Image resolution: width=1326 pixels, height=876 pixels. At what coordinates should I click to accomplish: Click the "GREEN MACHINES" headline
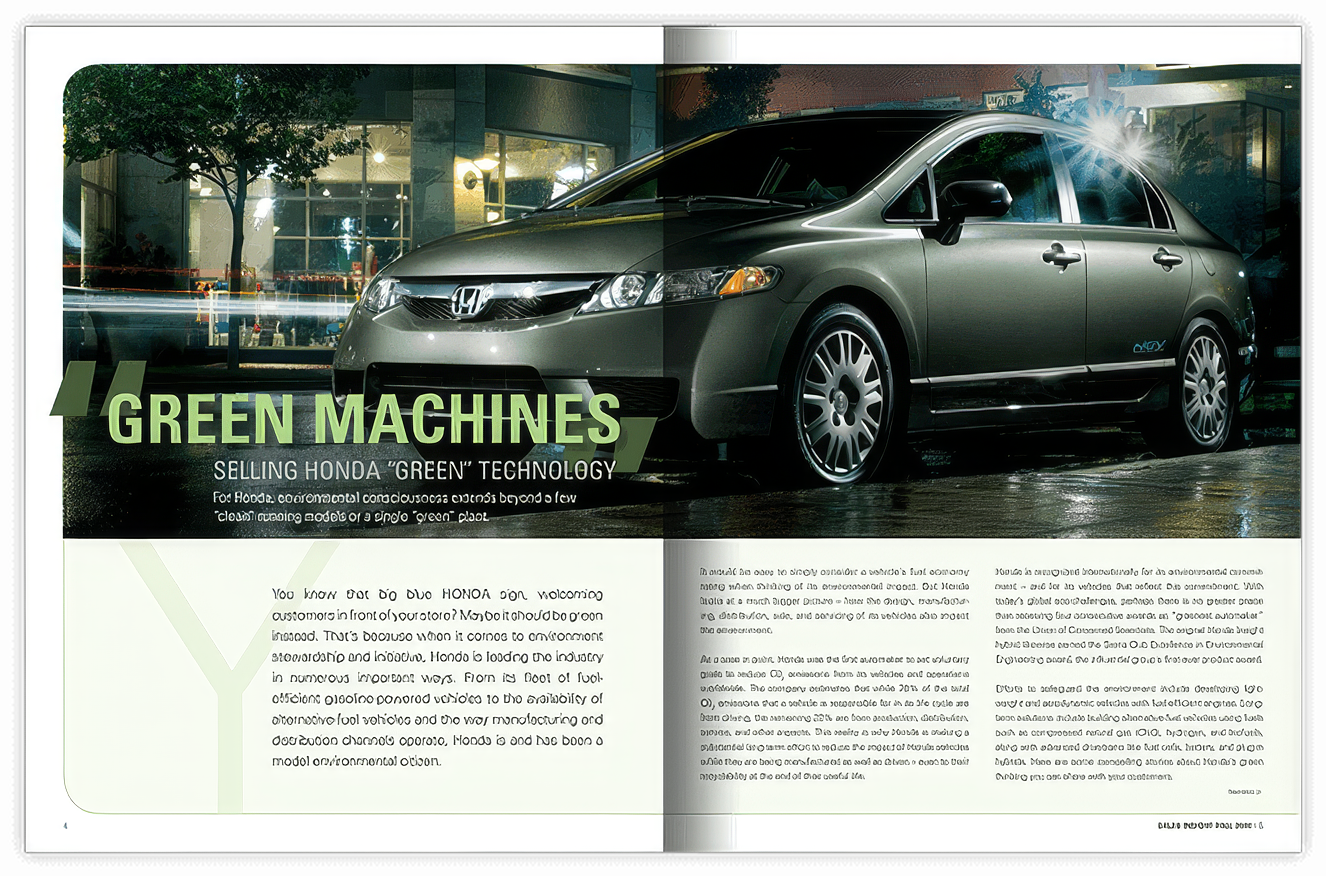coord(364,418)
